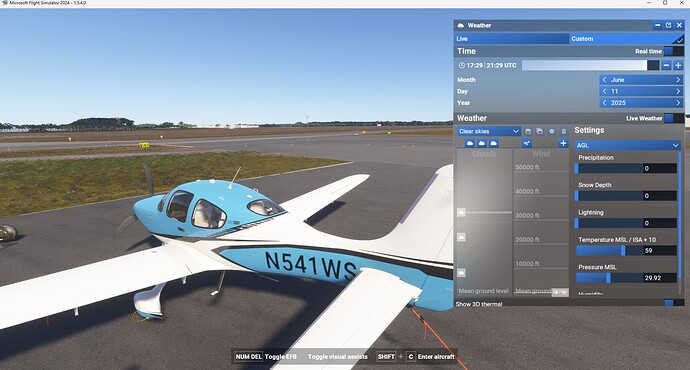Go to previous year before 2025
The height and width of the screenshot is (370, 690).
[x=604, y=103]
